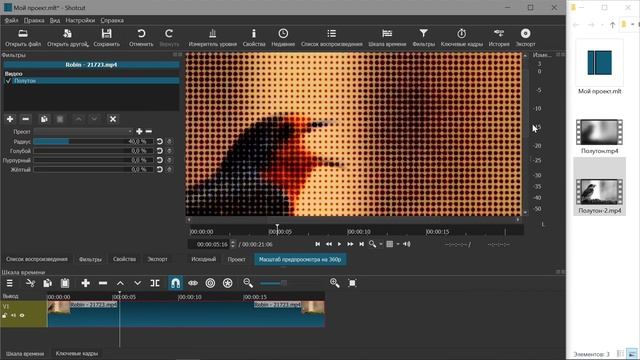
Task: Lift the clip with the up chevron icon
Action: [x=120, y=283]
